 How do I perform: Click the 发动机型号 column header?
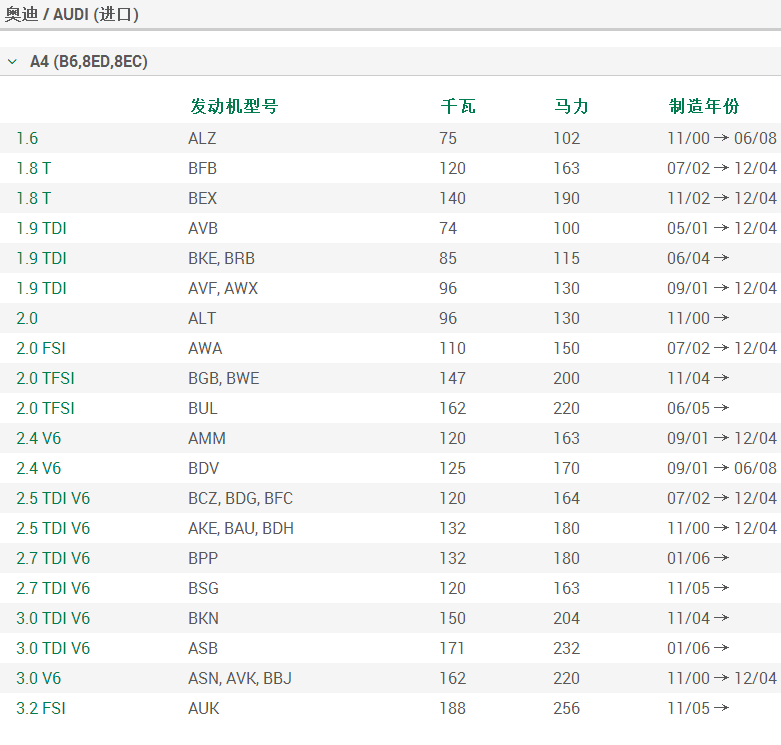coord(234,106)
